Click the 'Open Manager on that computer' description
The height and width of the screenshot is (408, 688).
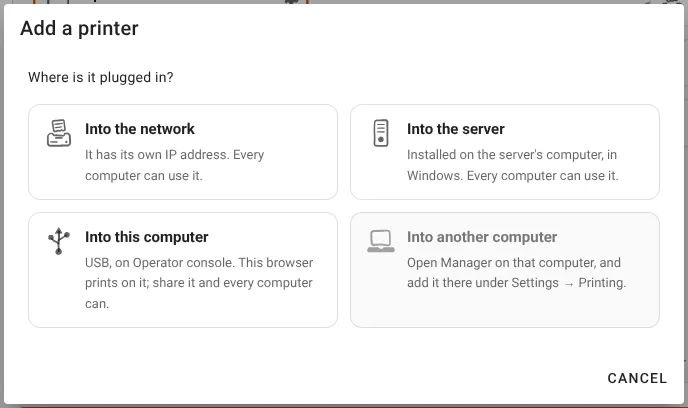pyautogui.click(x=516, y=272)
